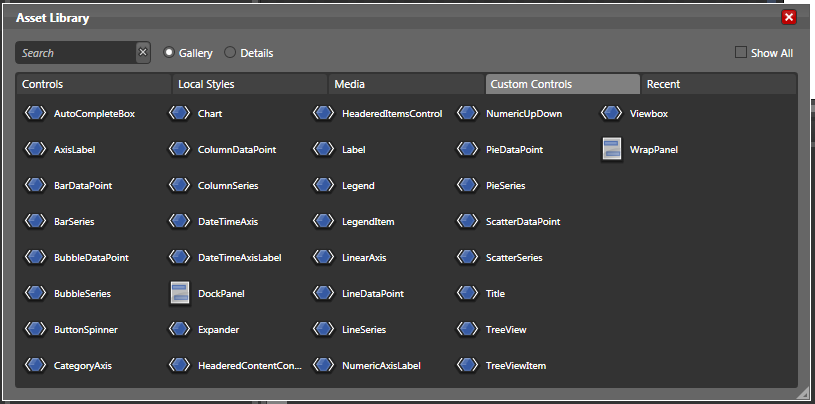Switch to the Local Styles tab

[x=249, y=84]
